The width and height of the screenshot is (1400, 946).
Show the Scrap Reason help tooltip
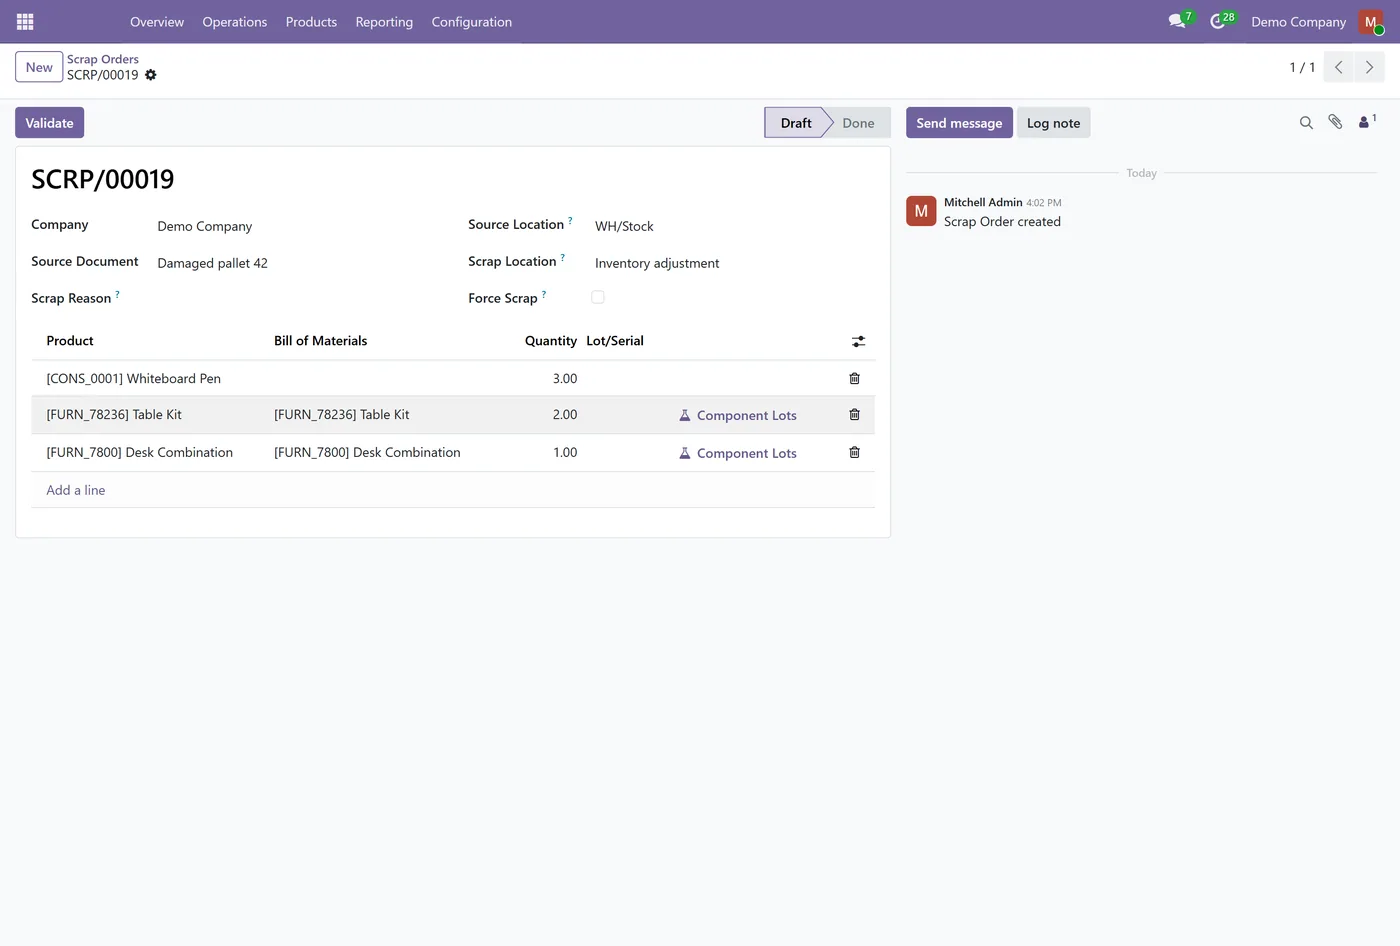pyautogui.click(x=118, y=294)
